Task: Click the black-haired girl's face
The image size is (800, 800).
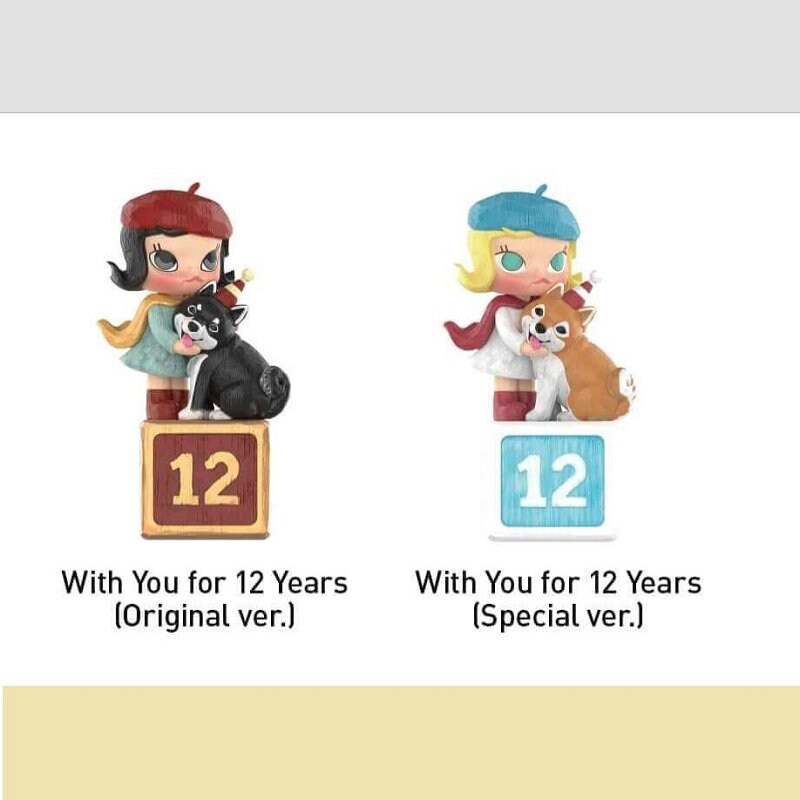Action: (184, 263)
